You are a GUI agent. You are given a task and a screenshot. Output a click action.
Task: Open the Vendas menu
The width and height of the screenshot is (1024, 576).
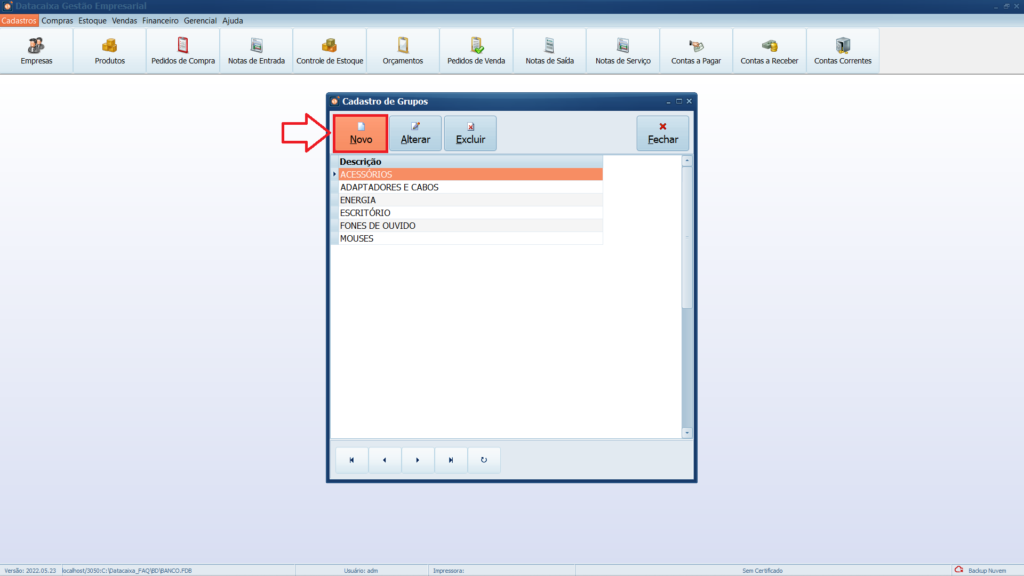[x=124, y=21]
